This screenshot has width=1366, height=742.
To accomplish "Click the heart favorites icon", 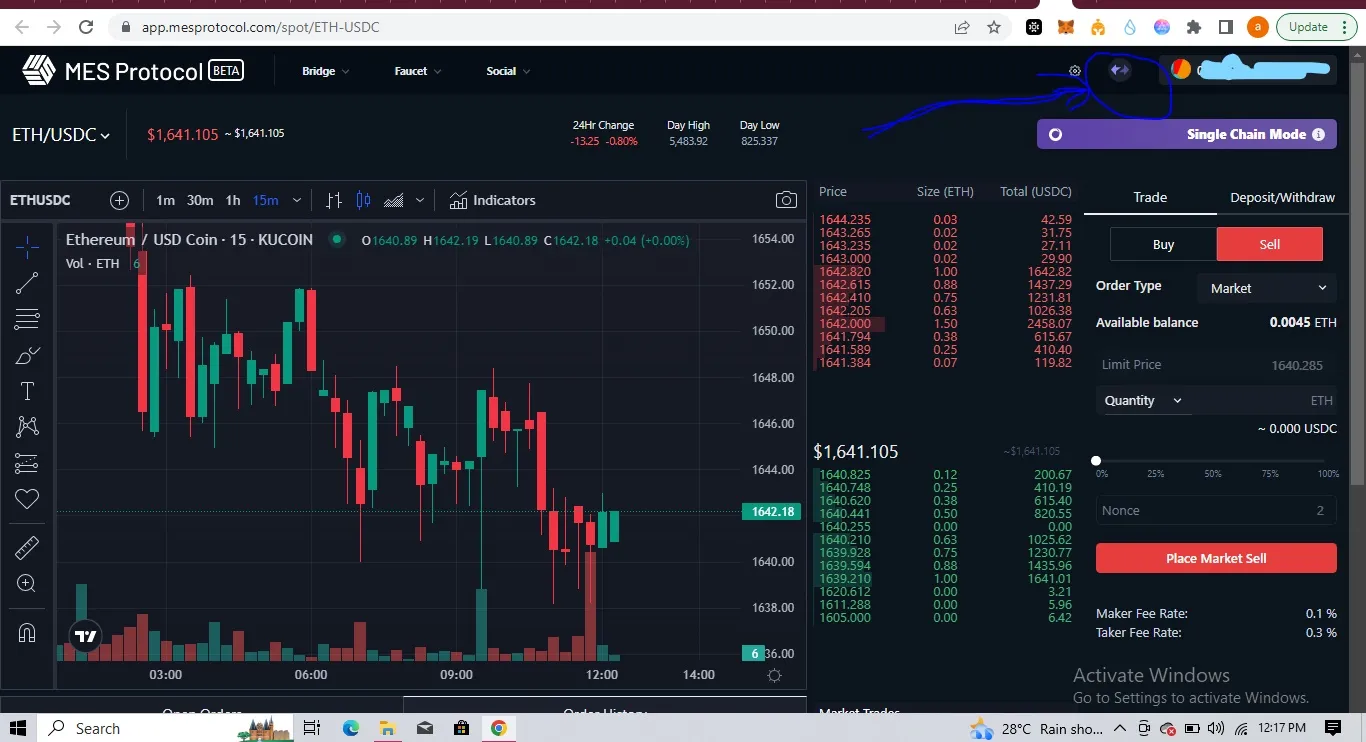I will coord(27,499).
